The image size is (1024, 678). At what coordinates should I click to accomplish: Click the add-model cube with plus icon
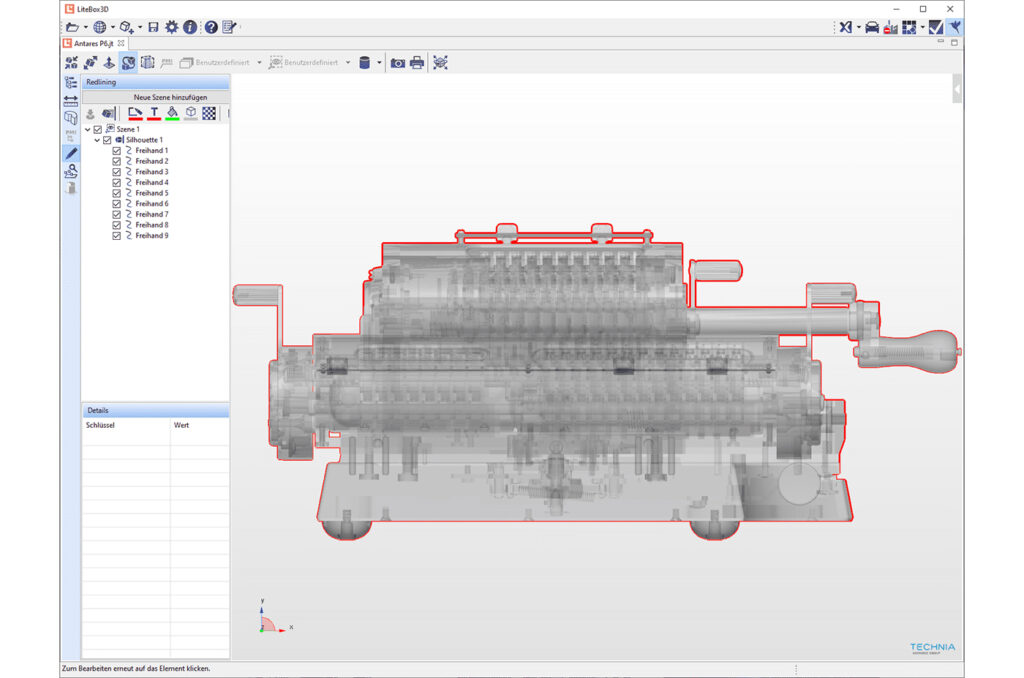127,27
